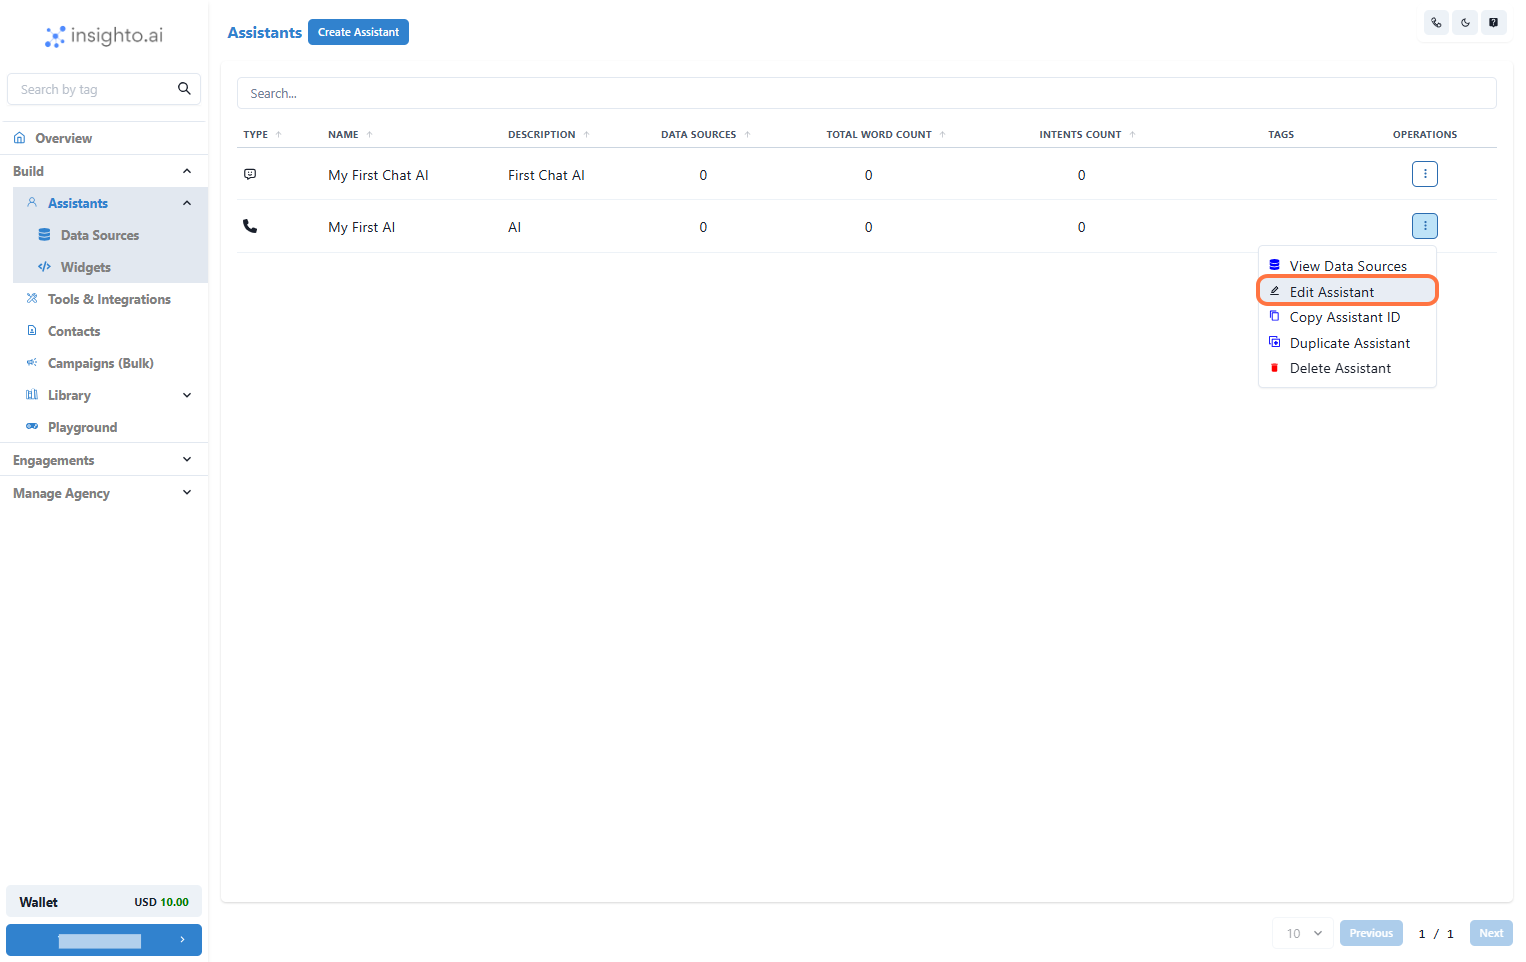Click the insighto.ai logo
Screen dimensions: 1526x962
[104, 36]
